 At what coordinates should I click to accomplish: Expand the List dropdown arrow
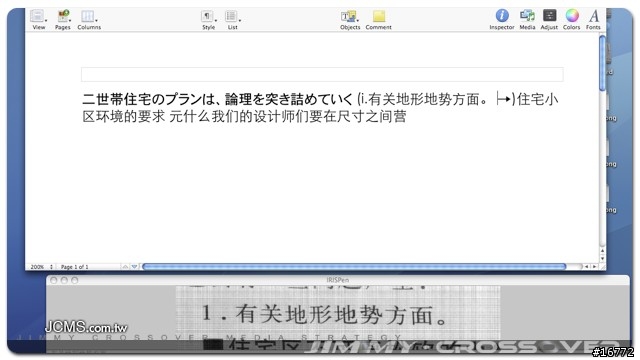(240, 20)
